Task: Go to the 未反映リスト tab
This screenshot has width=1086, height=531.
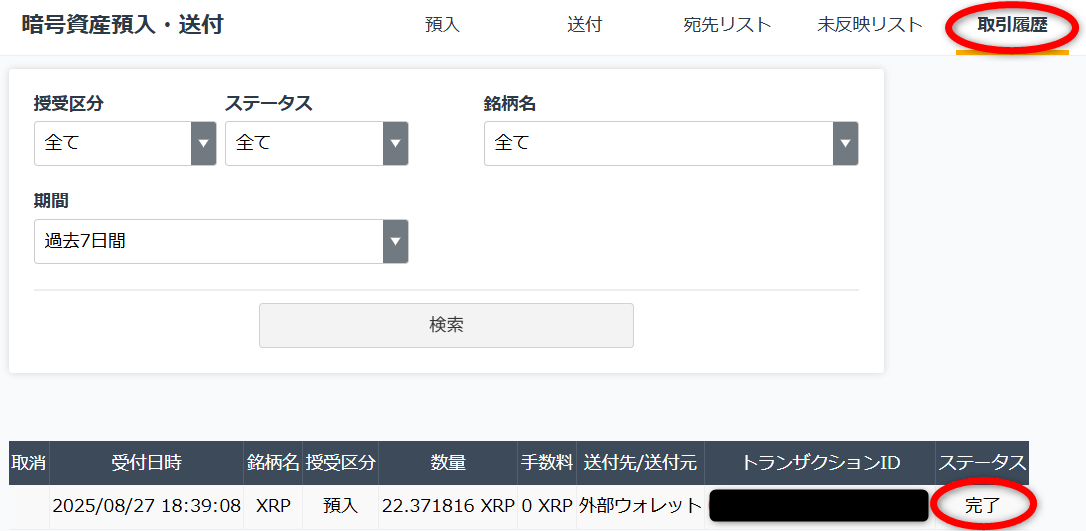Action: coord(870,26)
